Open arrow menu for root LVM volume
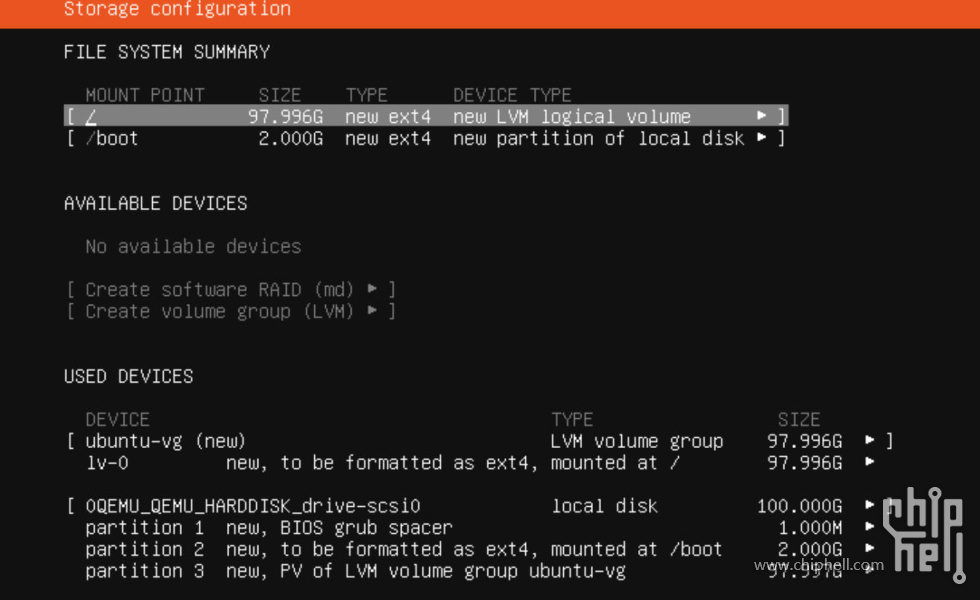The width and height of the screenshot is (980, 600). pyautogui.click(x=761, y=116)
